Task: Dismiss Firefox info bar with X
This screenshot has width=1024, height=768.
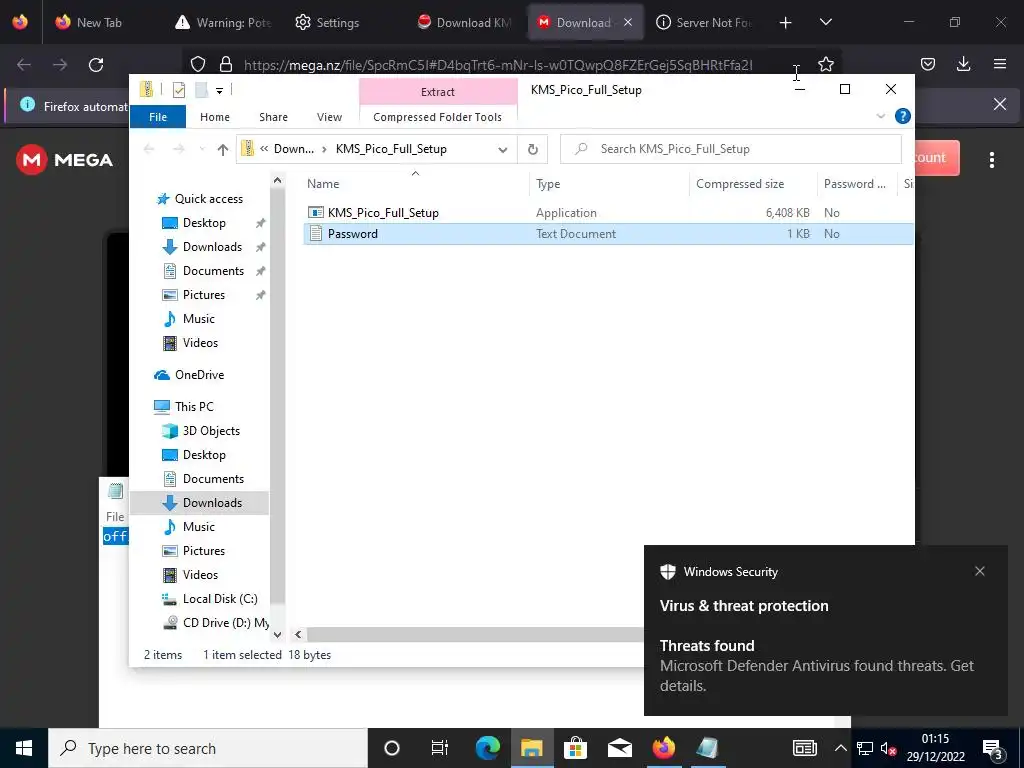Action: click(x=1000, y=104)
